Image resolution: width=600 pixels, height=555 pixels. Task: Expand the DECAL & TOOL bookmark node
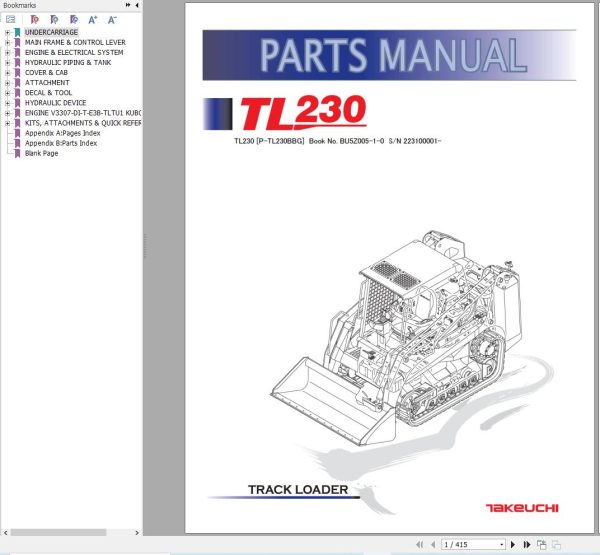click(7, 93)
